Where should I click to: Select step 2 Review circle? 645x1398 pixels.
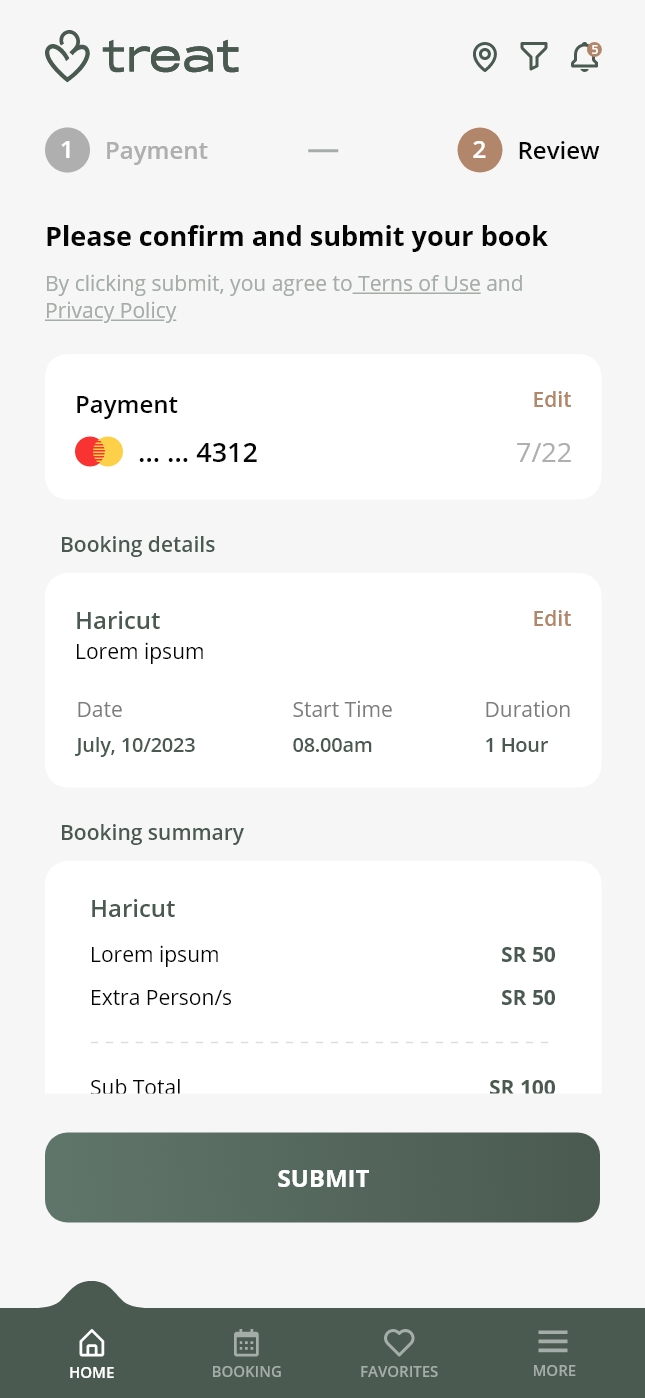[479, 151]
